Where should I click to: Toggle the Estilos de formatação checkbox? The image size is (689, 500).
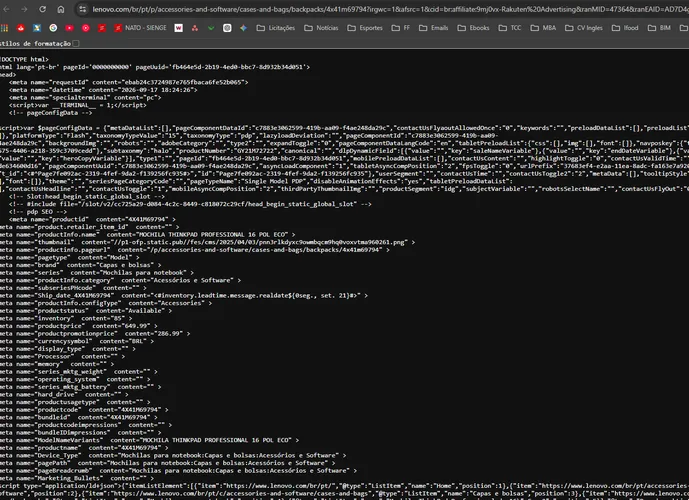[x=76, y=43]
